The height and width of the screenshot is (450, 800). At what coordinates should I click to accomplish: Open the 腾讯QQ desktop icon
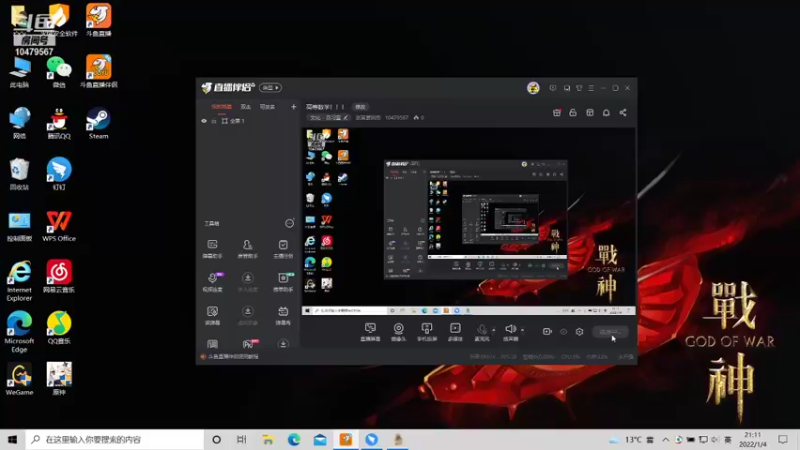point(59,123)
